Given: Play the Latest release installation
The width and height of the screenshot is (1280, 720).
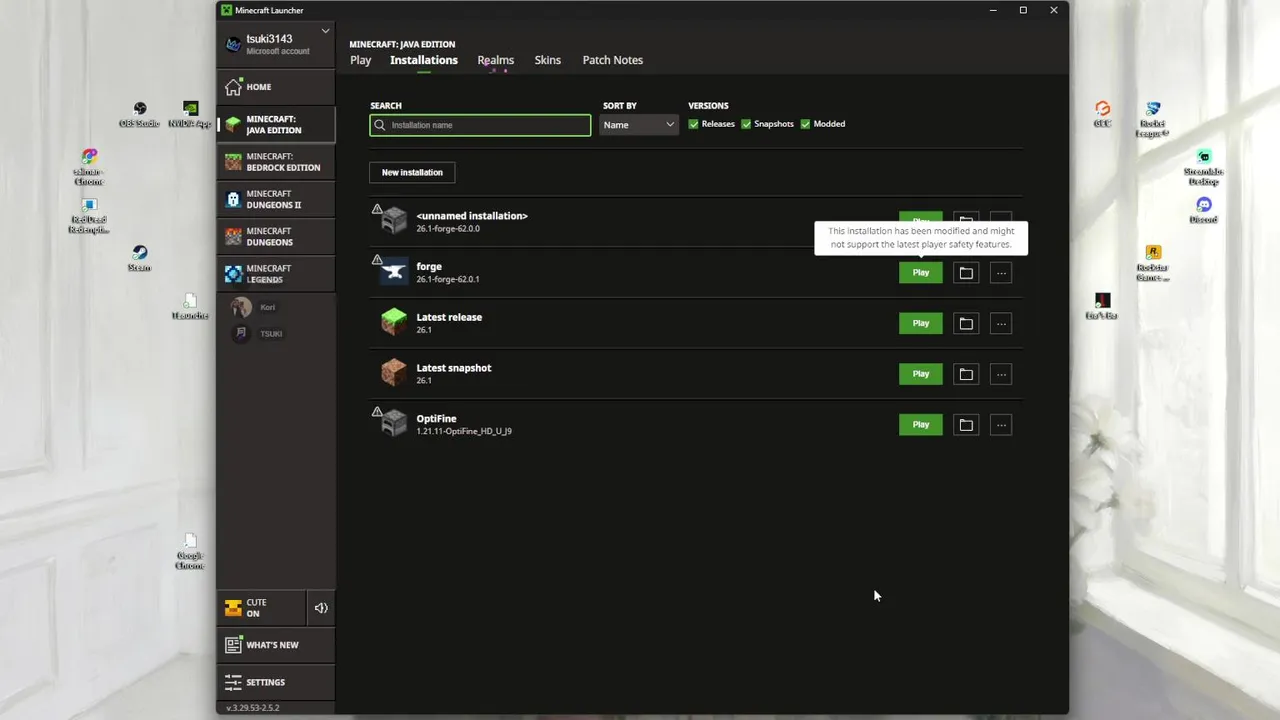Looking at the screenshot, I should (921, 323).
